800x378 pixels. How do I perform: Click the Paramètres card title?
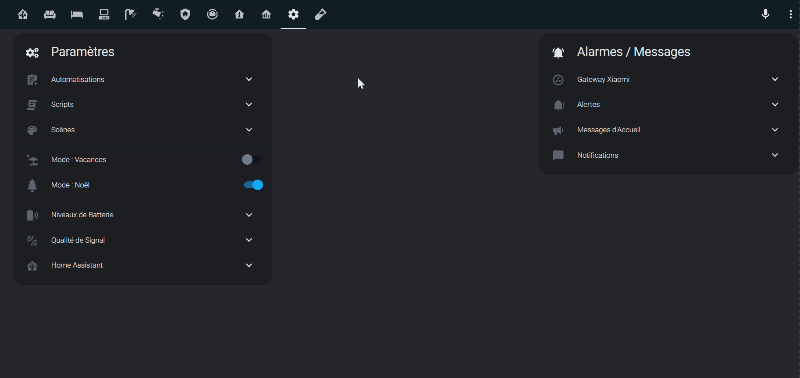click(x=83, y=52)
